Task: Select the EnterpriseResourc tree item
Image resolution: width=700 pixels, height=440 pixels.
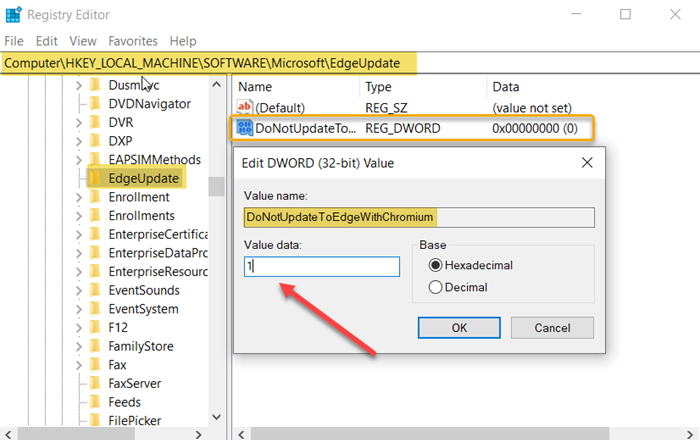Action: point(158,272)
